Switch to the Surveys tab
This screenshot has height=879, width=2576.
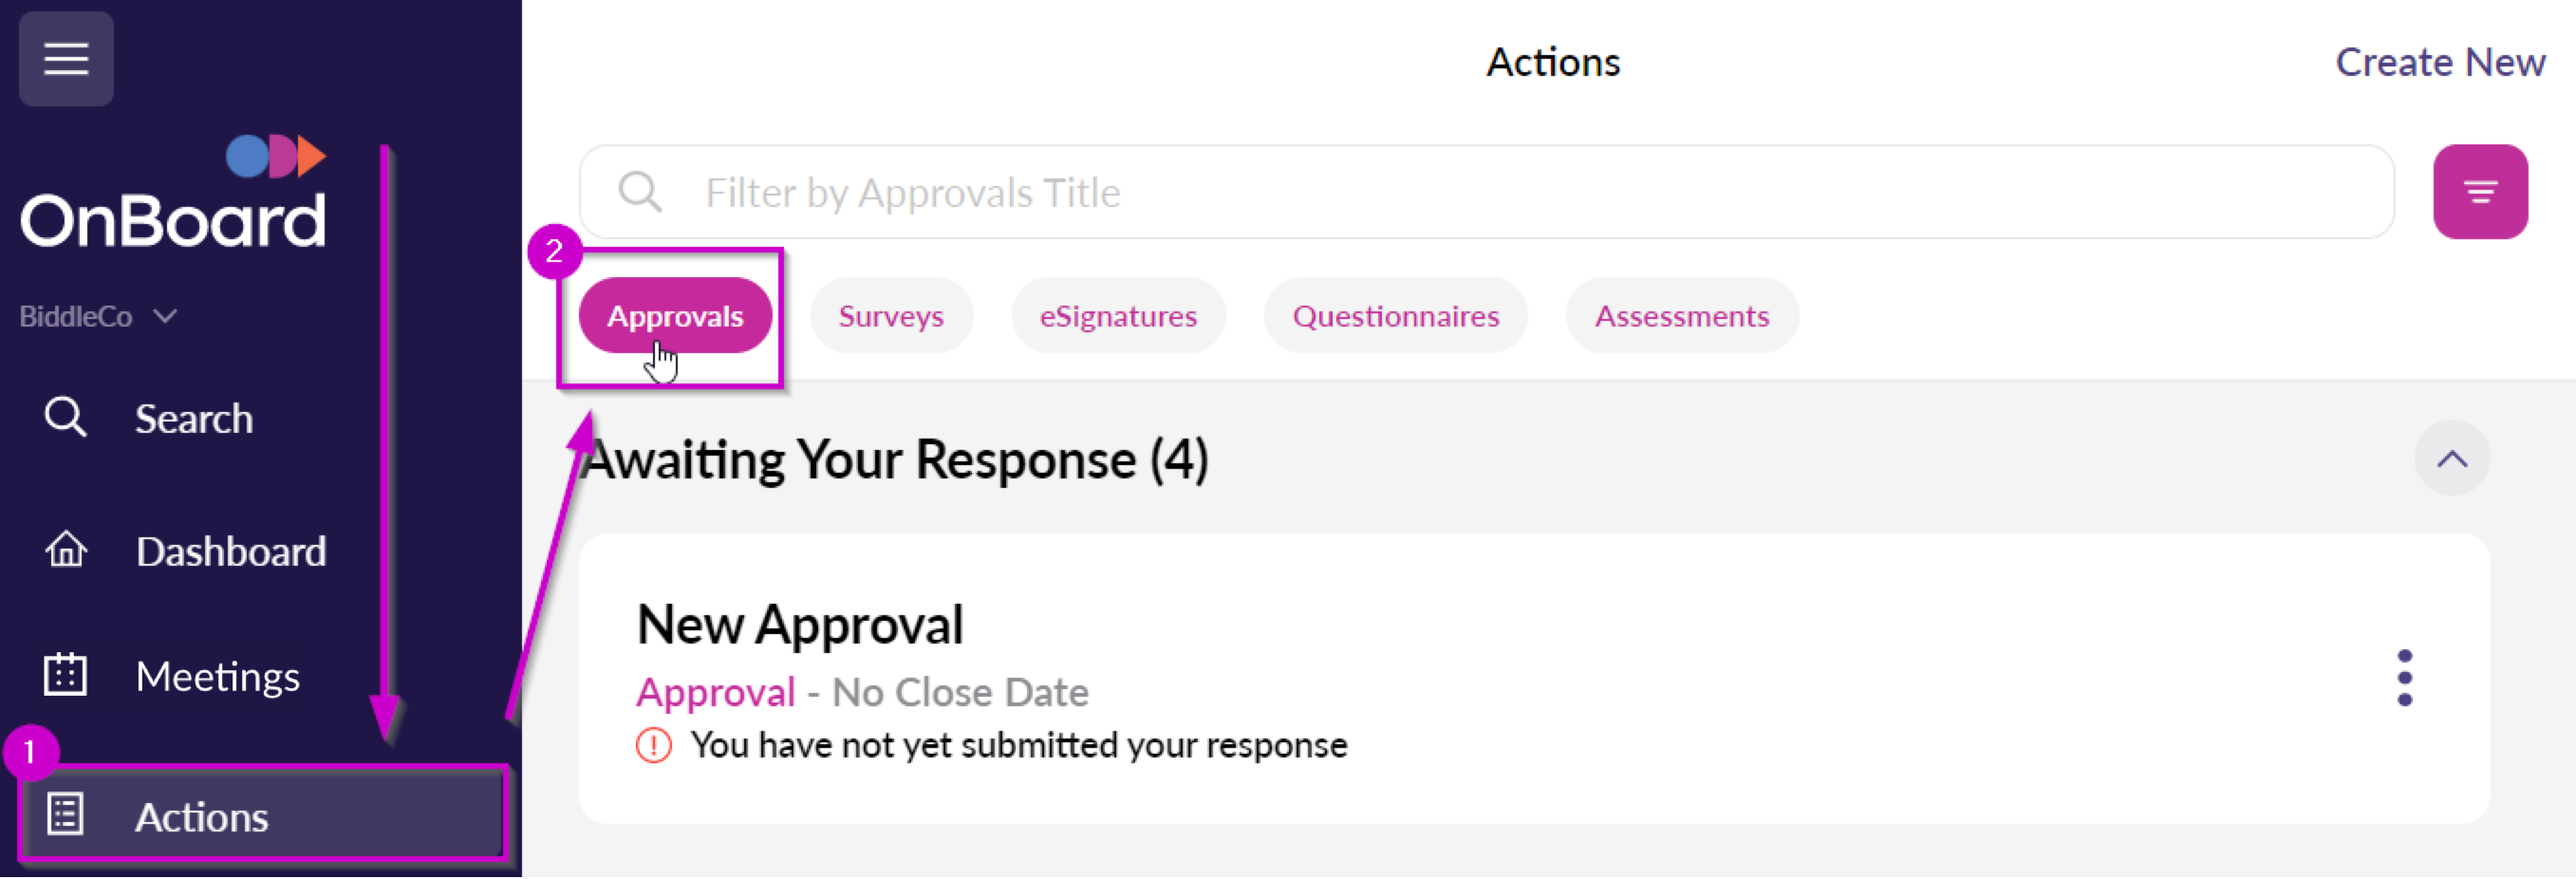tap(890, 316)
